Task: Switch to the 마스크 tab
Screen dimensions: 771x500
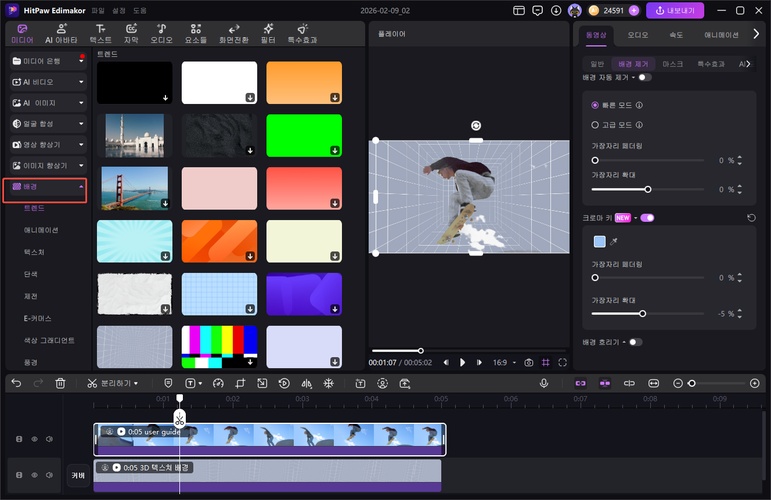Action: [673, 63]
